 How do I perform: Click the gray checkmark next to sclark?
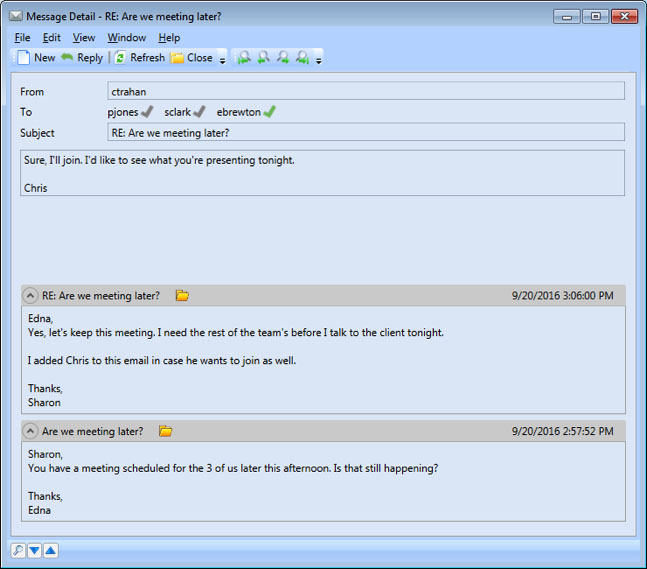pyautogui.click(x=199, y=111)
